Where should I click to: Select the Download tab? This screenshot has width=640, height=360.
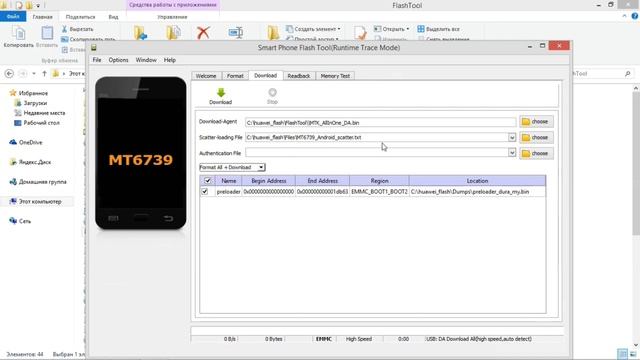point(266,76)
